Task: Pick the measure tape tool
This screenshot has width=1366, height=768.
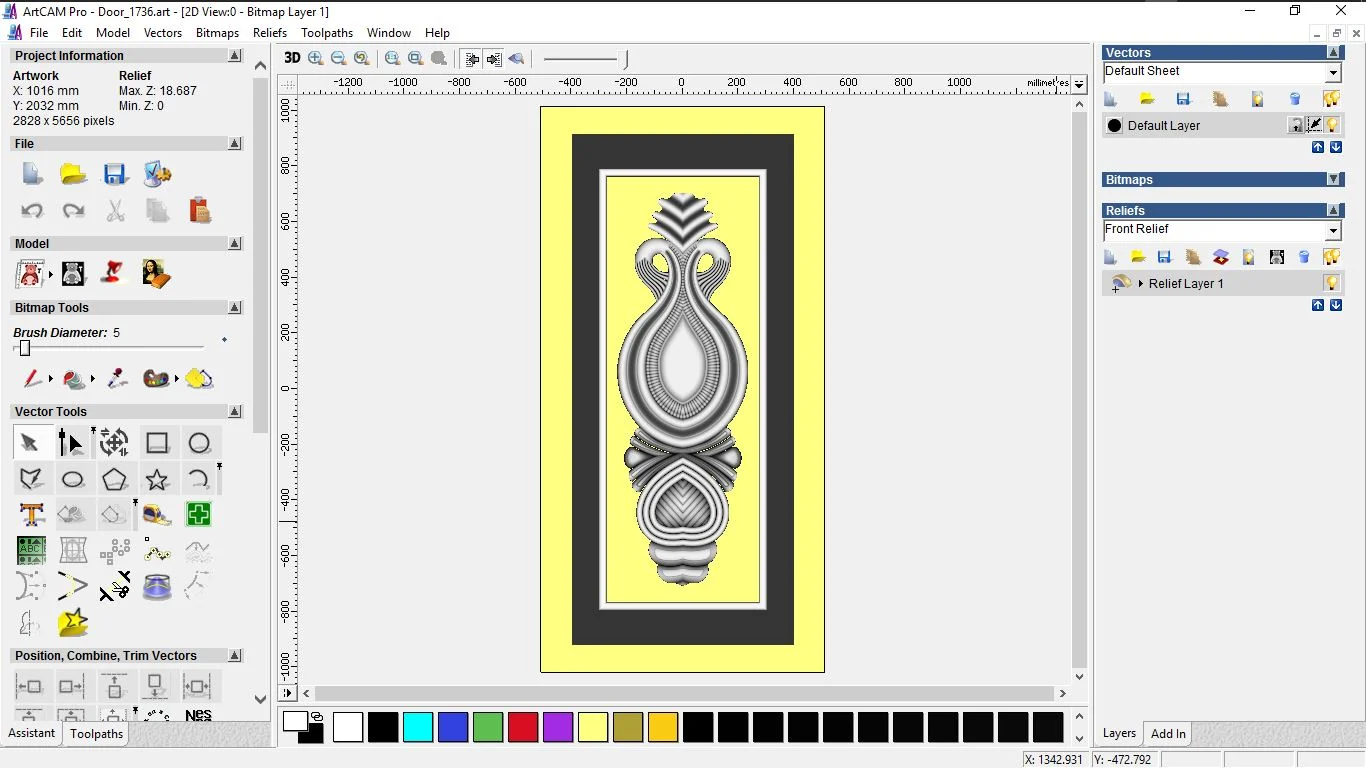Action: click(157, 515)
